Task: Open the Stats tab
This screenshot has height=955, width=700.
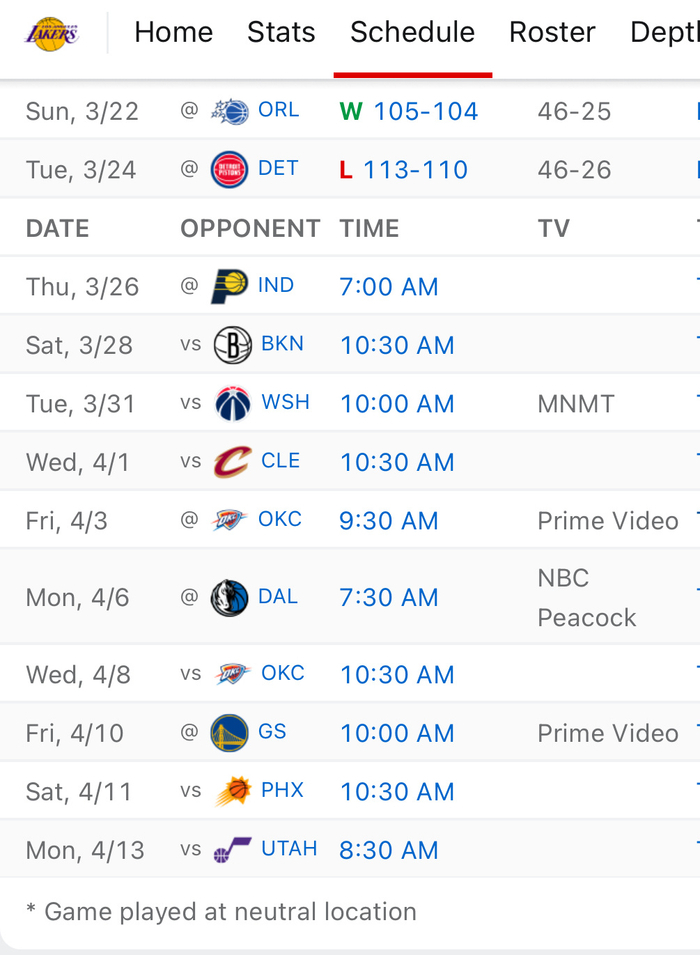Action: pos(281,32)
